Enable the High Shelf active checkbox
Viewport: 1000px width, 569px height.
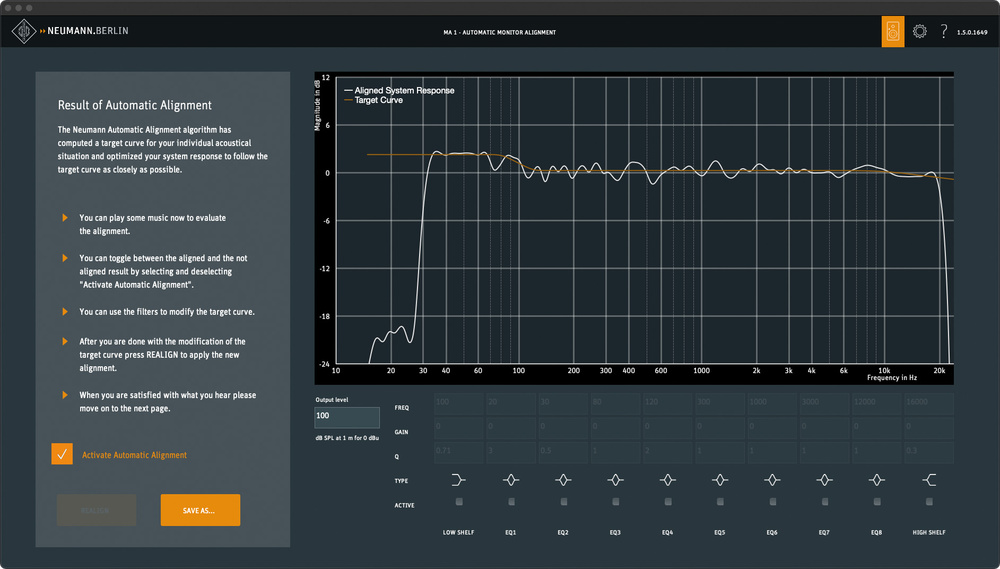pos(928,502)
